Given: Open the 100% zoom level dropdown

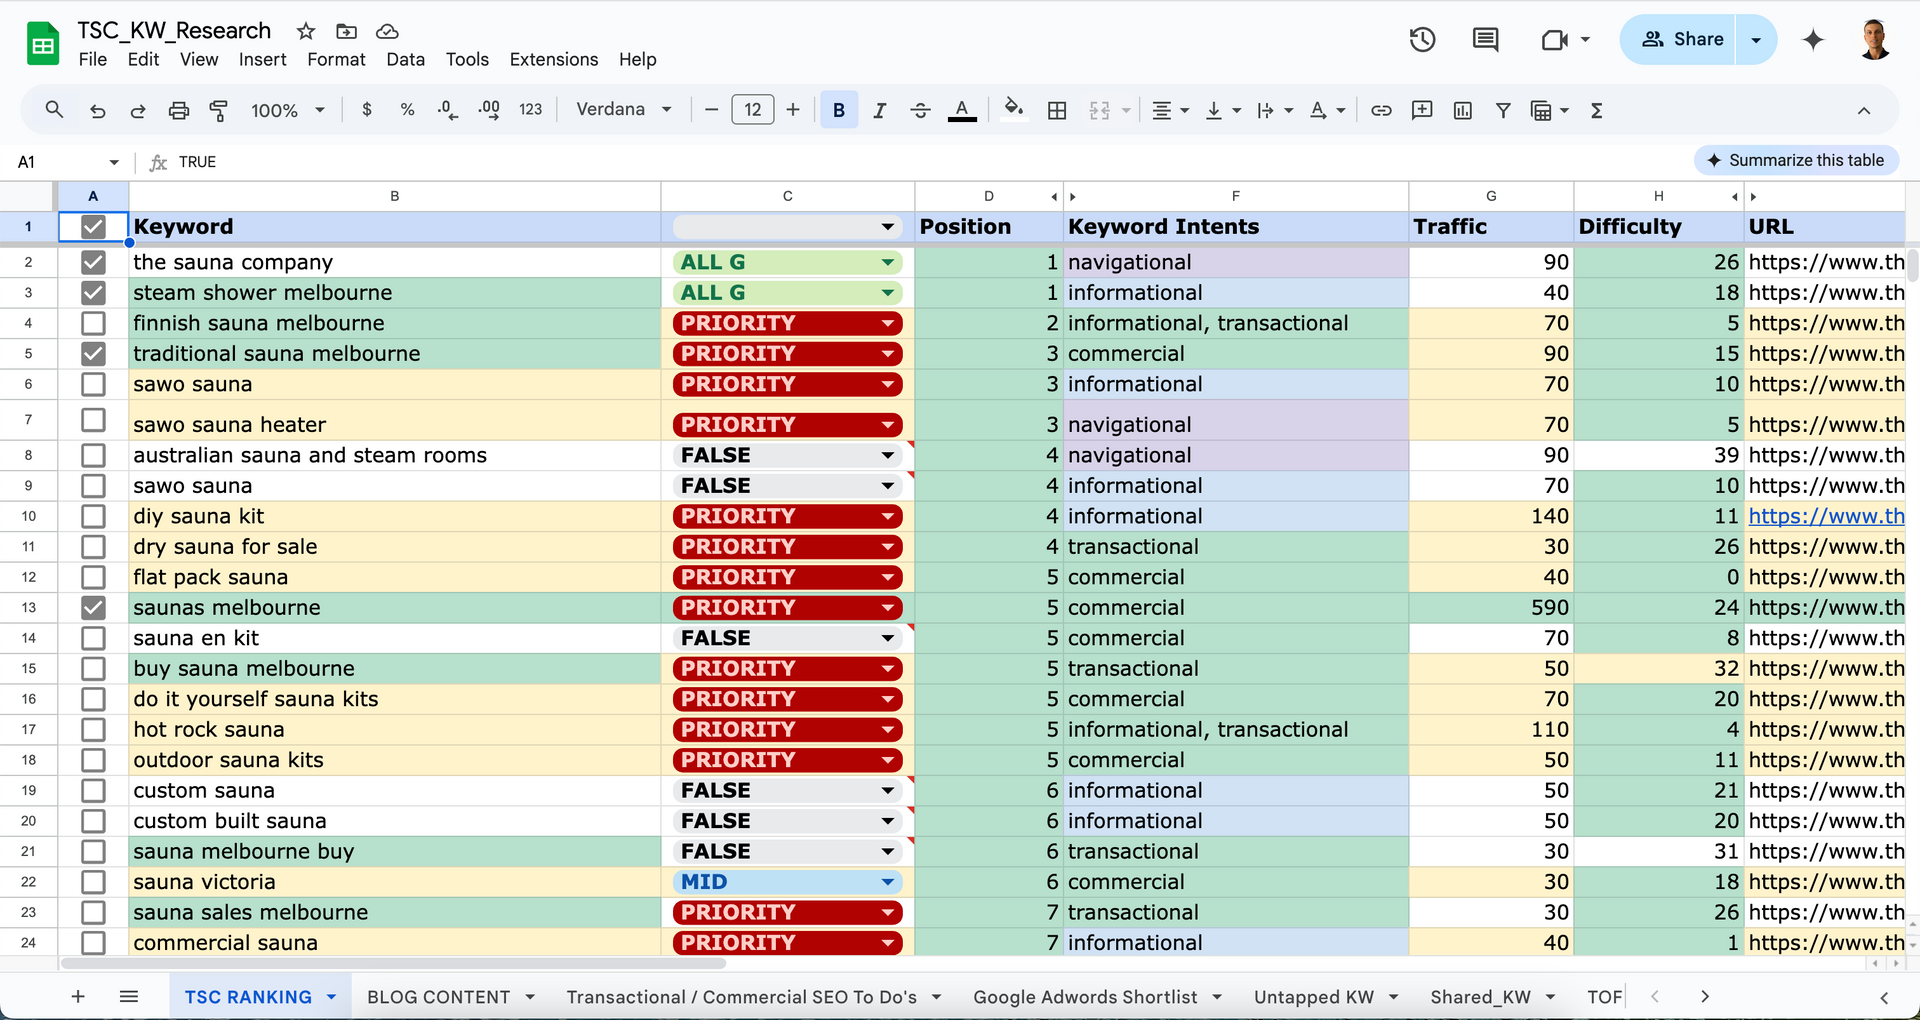Looking at the screenshot, I should coord(288,110).
